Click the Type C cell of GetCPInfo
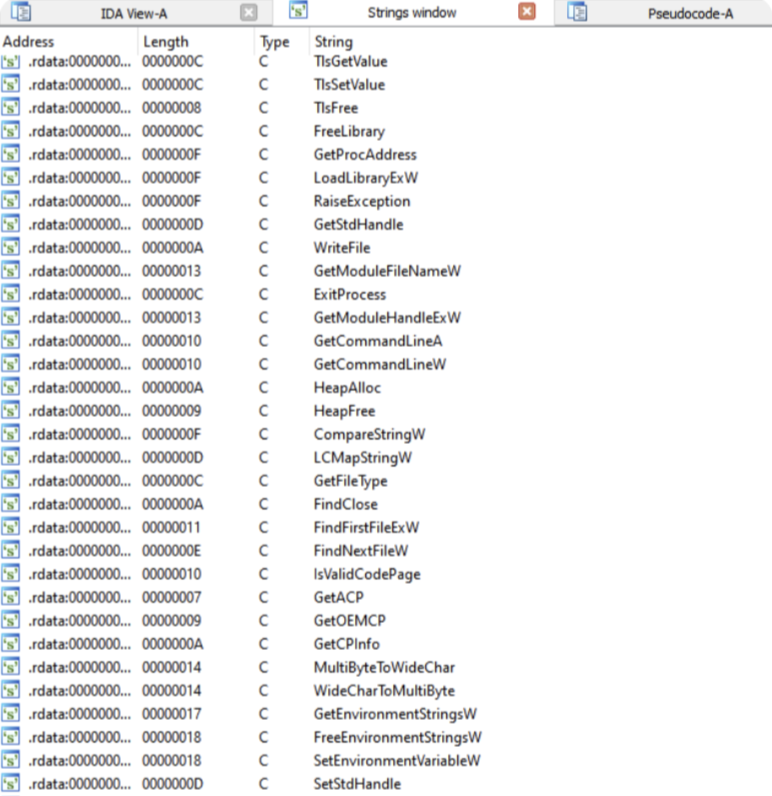 coord(263,644)
